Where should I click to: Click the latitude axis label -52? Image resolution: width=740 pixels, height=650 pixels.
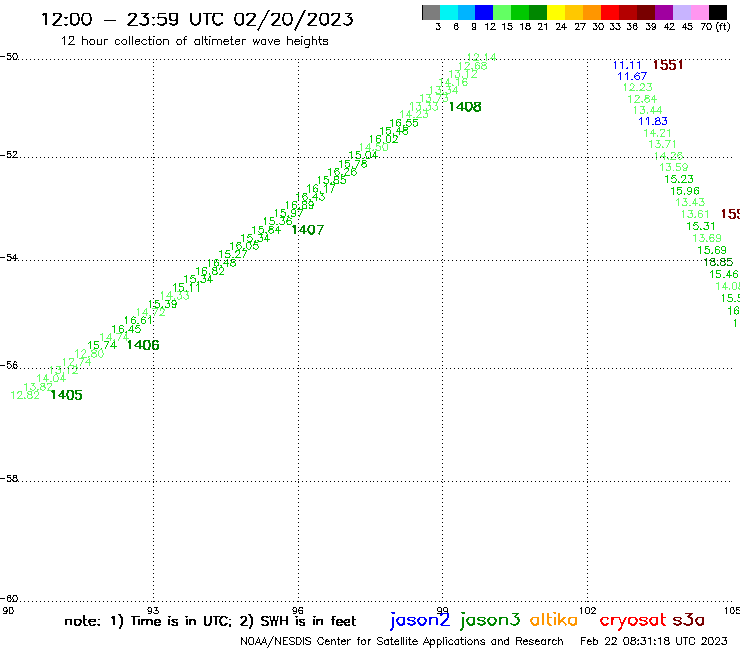pos(9,155)
